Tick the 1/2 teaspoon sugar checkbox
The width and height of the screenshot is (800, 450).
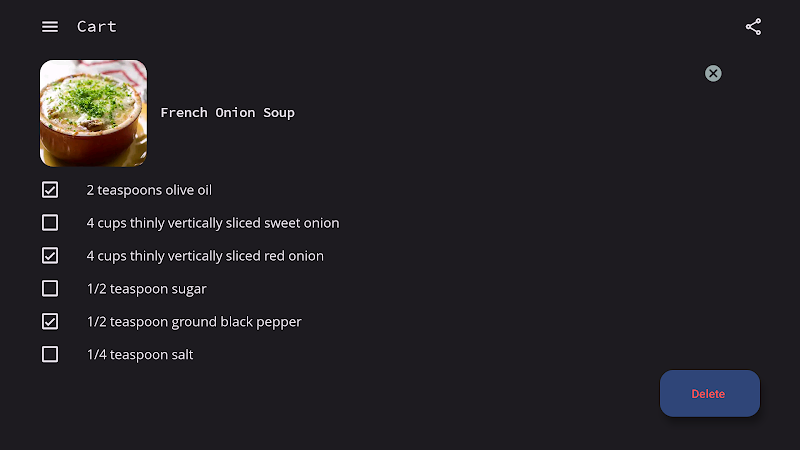[50, 288]
